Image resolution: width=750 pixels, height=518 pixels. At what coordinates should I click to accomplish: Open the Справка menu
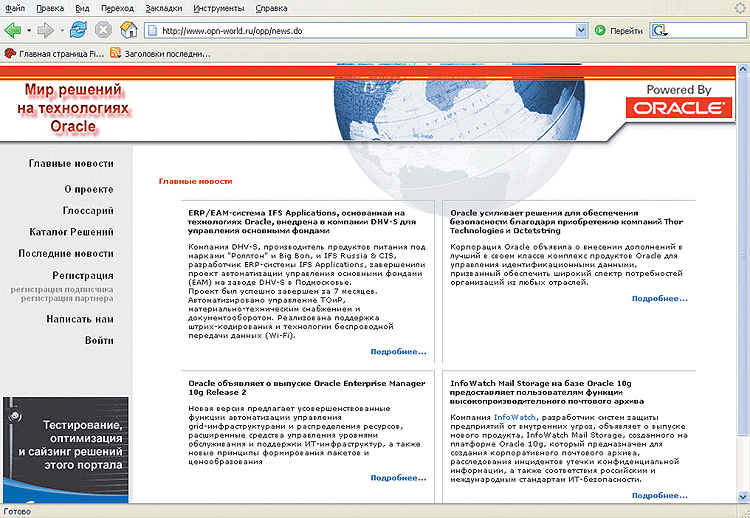click(x=271, y=8)
